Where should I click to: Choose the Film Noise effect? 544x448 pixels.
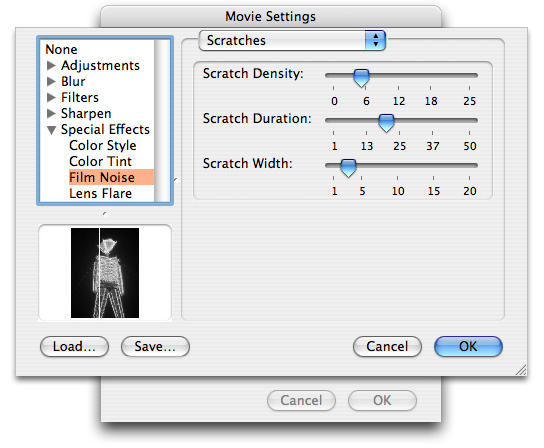pos(111,177)
